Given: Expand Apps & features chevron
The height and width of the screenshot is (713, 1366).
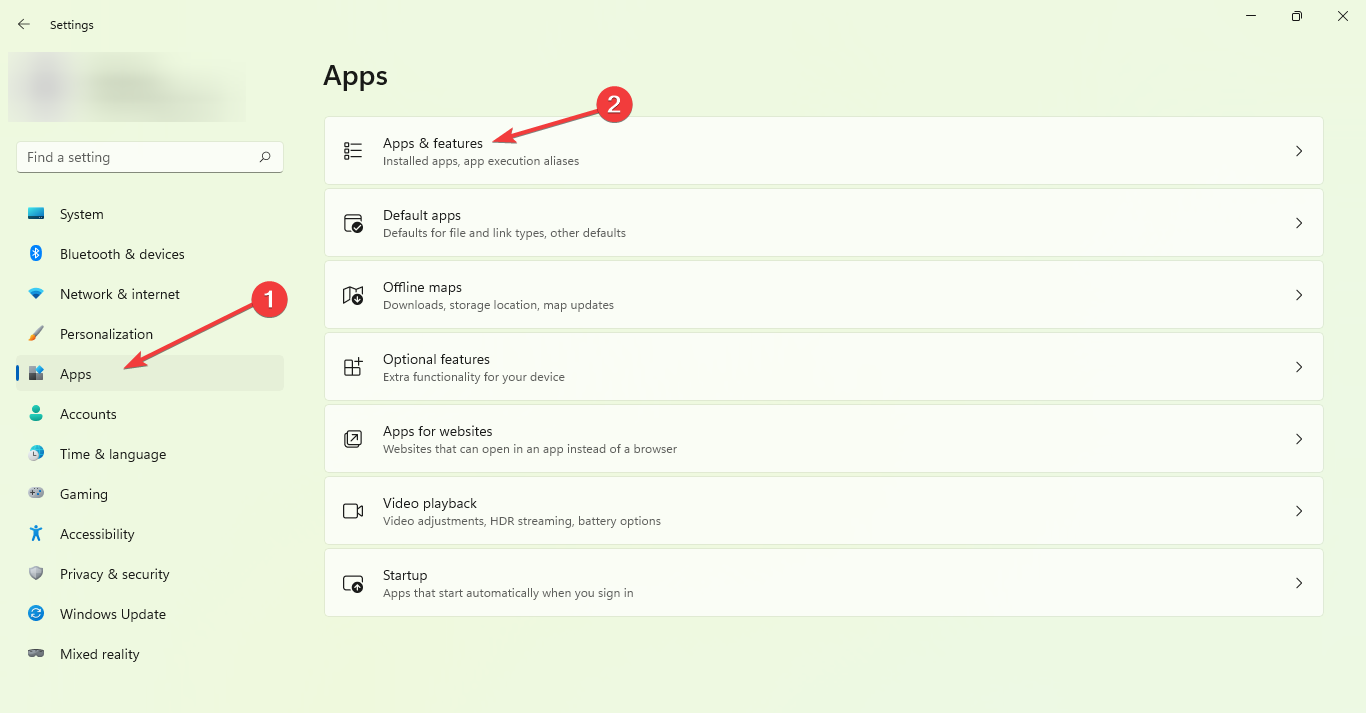Looking at the screenshot, I should point(1299,151).
